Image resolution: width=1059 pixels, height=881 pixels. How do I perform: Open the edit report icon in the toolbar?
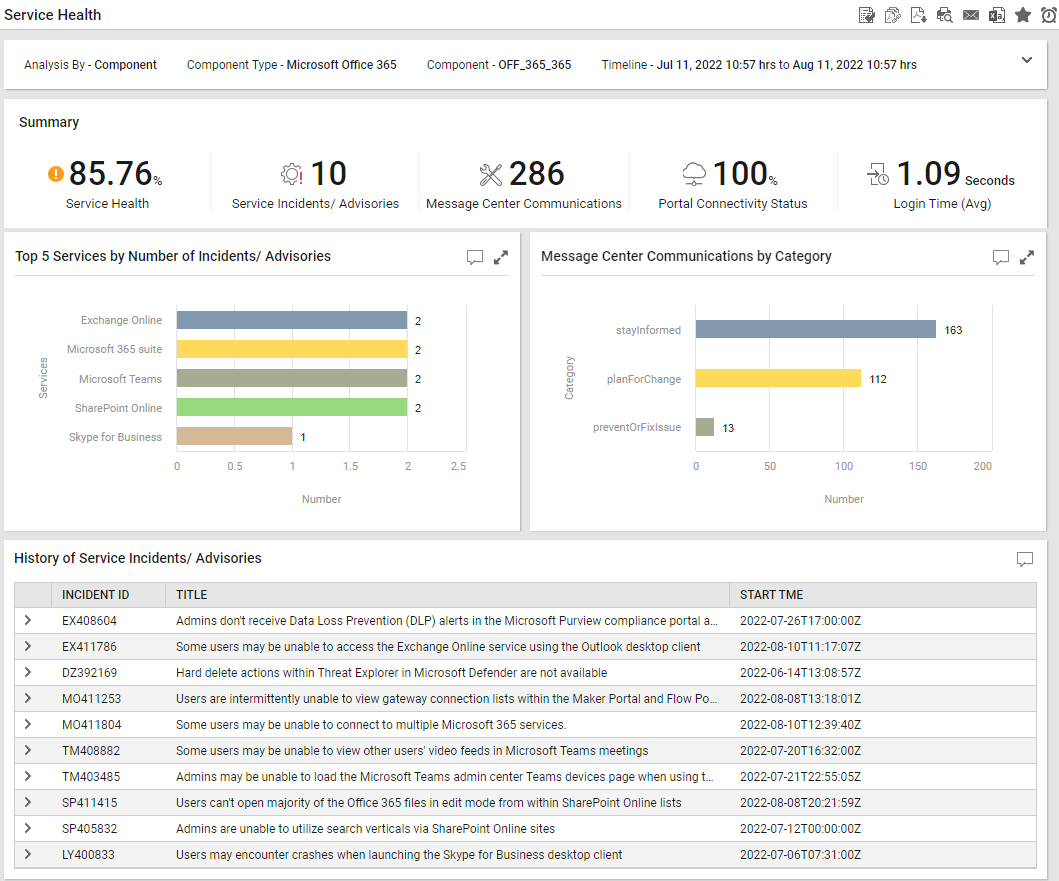[x=867, y=15]
